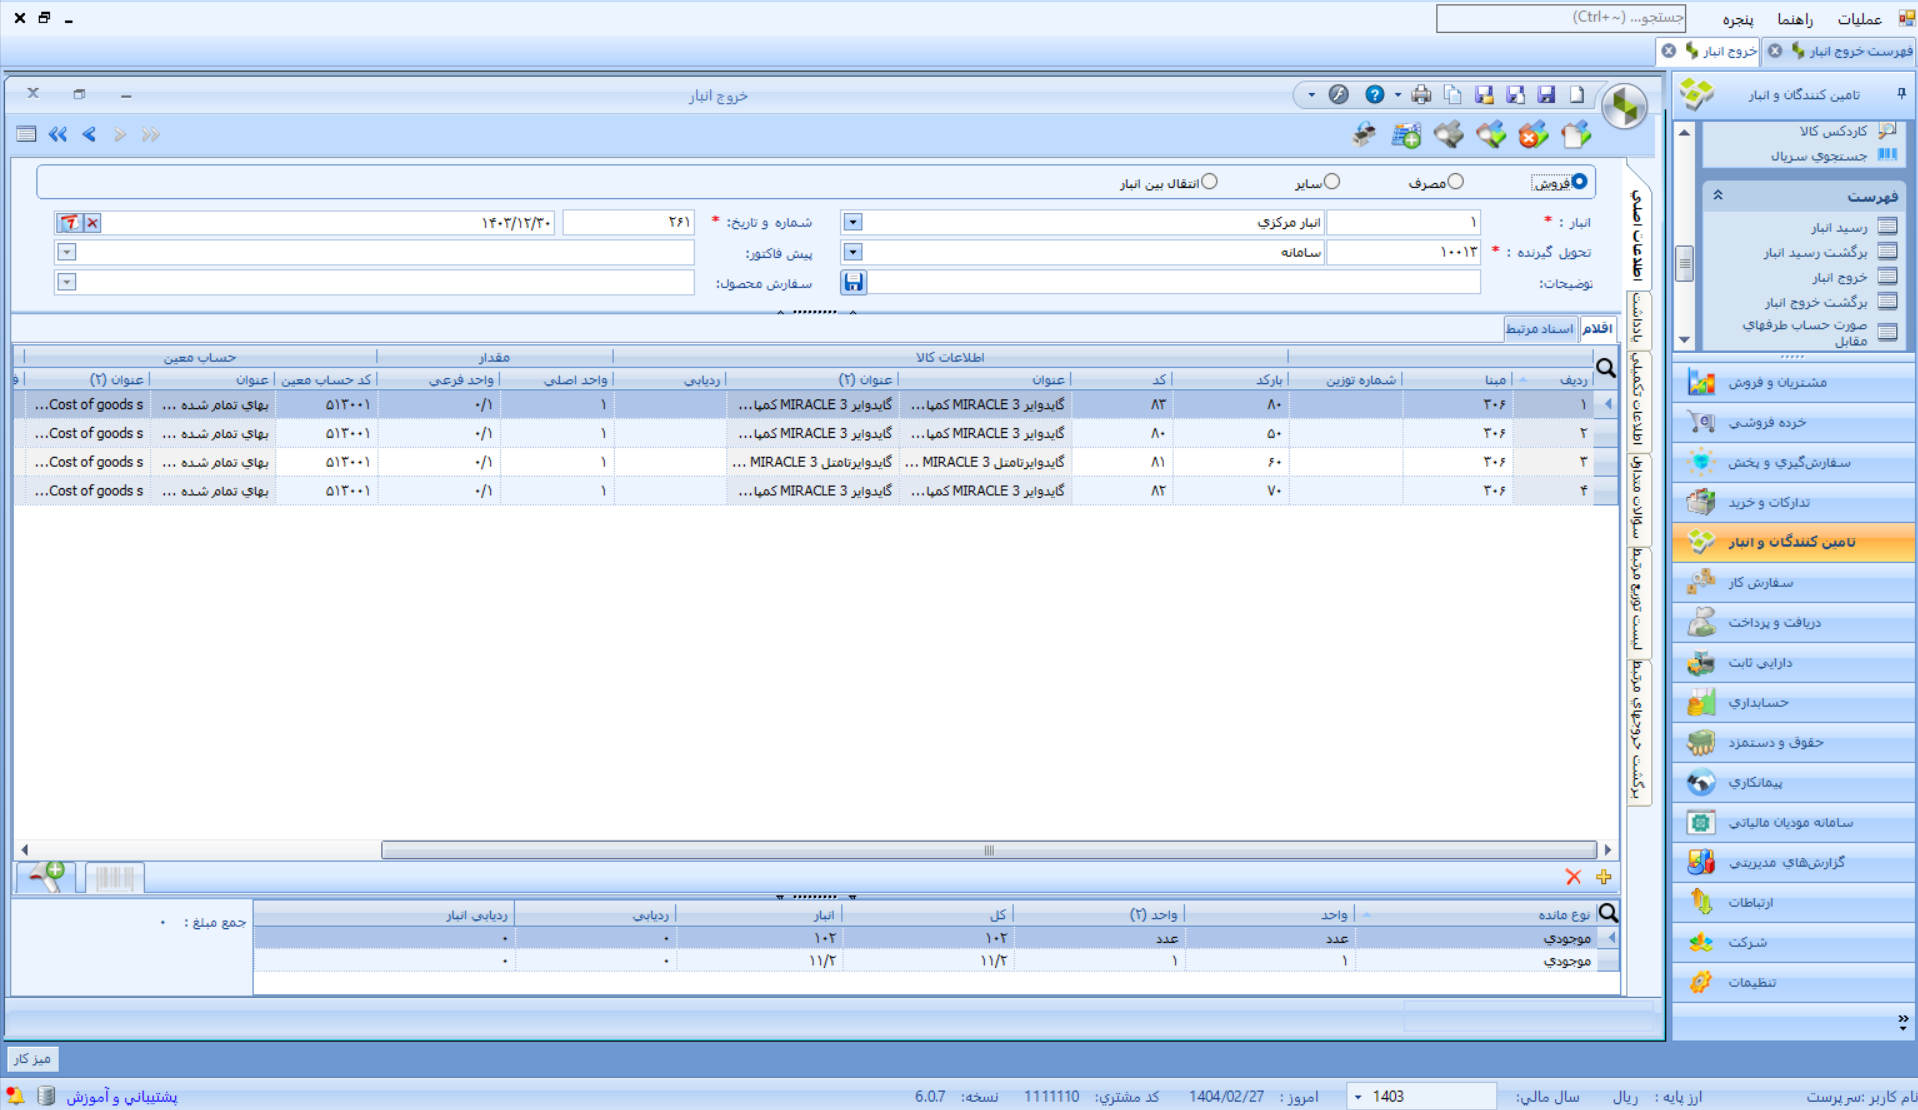Open the پیش فاکتور dropdown arrow
The width and height of the screenshot is (1918, 1110).
(67, 253)
